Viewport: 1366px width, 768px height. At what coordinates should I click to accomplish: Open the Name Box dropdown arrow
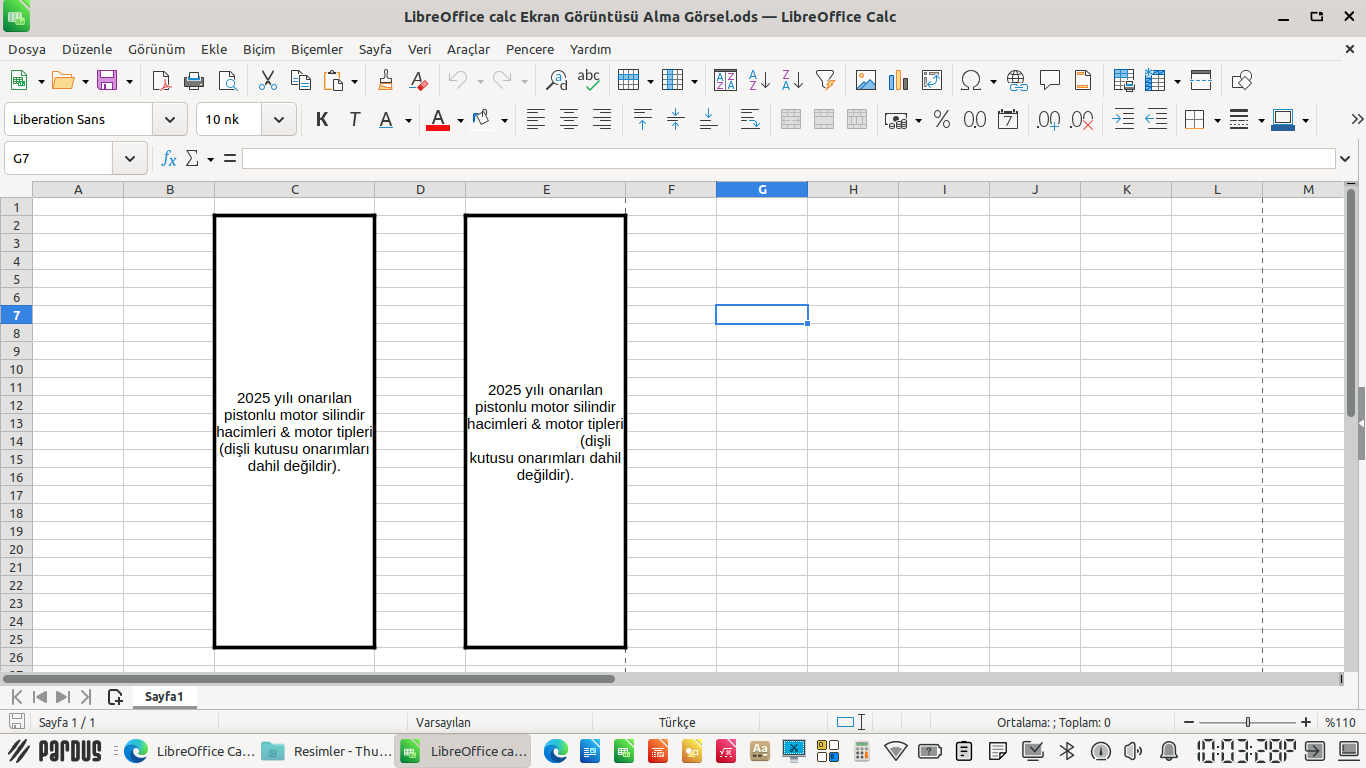coord(130,159)
